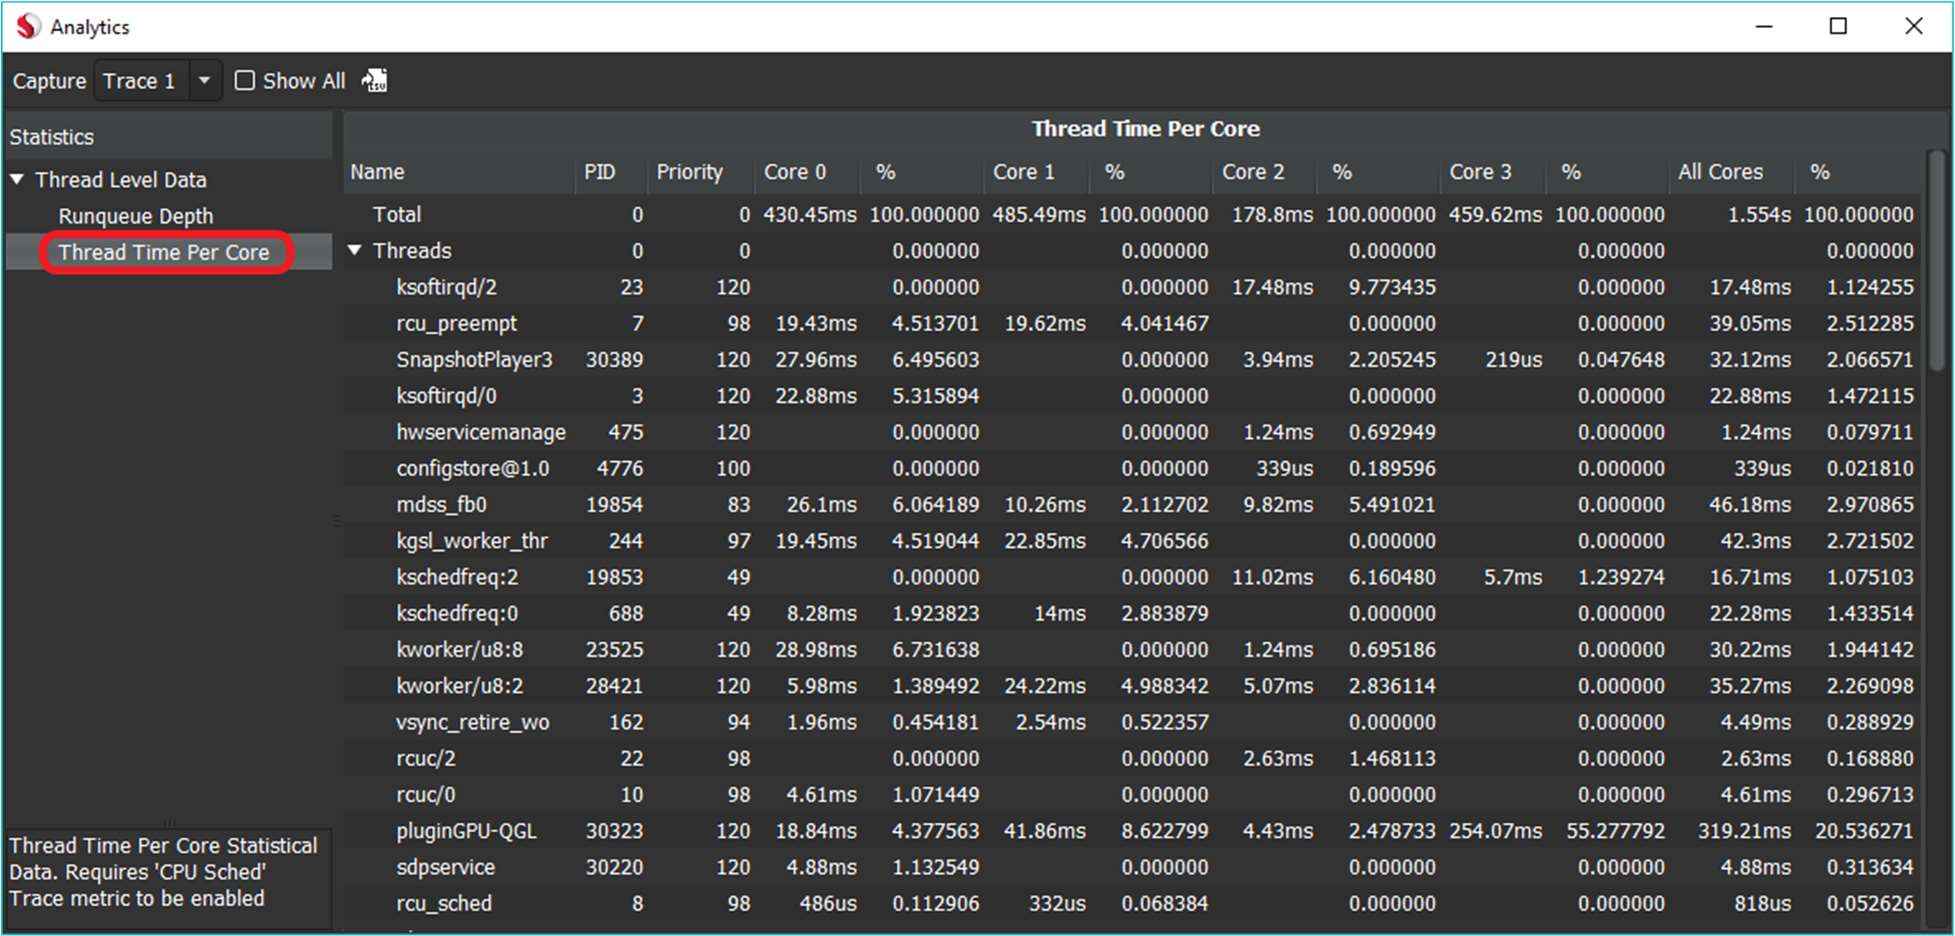Viewport: 1955px width, 936px height.
Task: Click the CSV export icon in toolbar
Action: 374,81
